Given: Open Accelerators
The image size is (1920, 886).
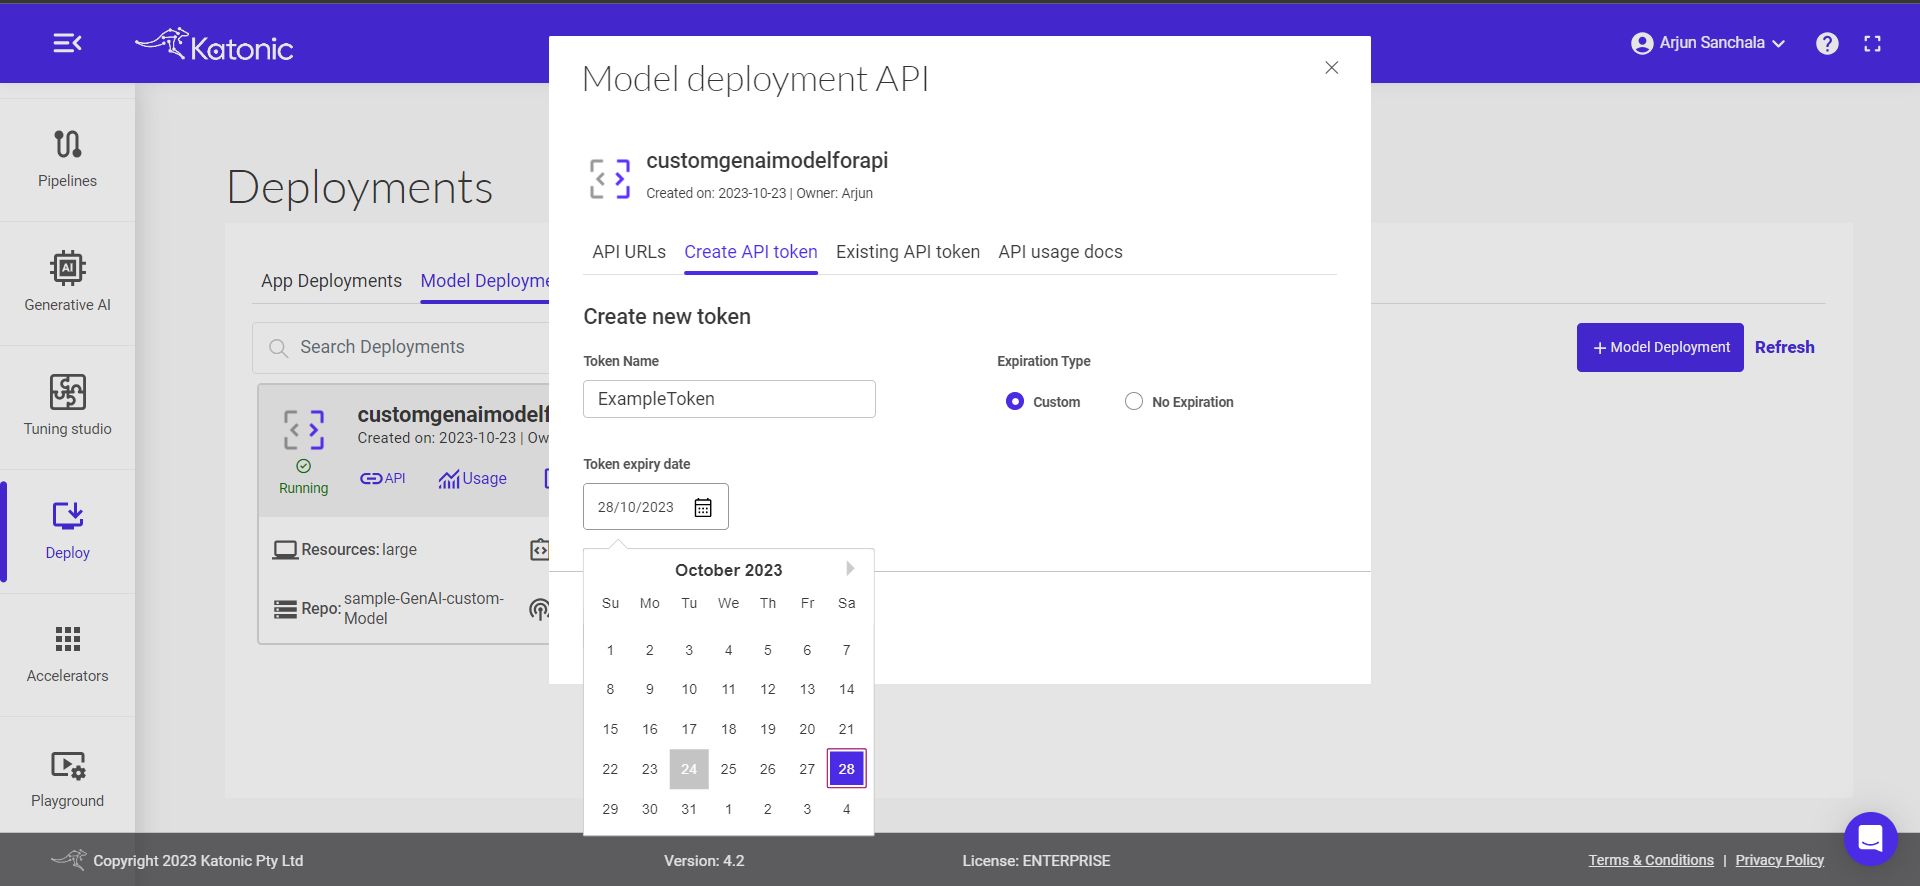Looking at the screenshot, I should 67,654.
